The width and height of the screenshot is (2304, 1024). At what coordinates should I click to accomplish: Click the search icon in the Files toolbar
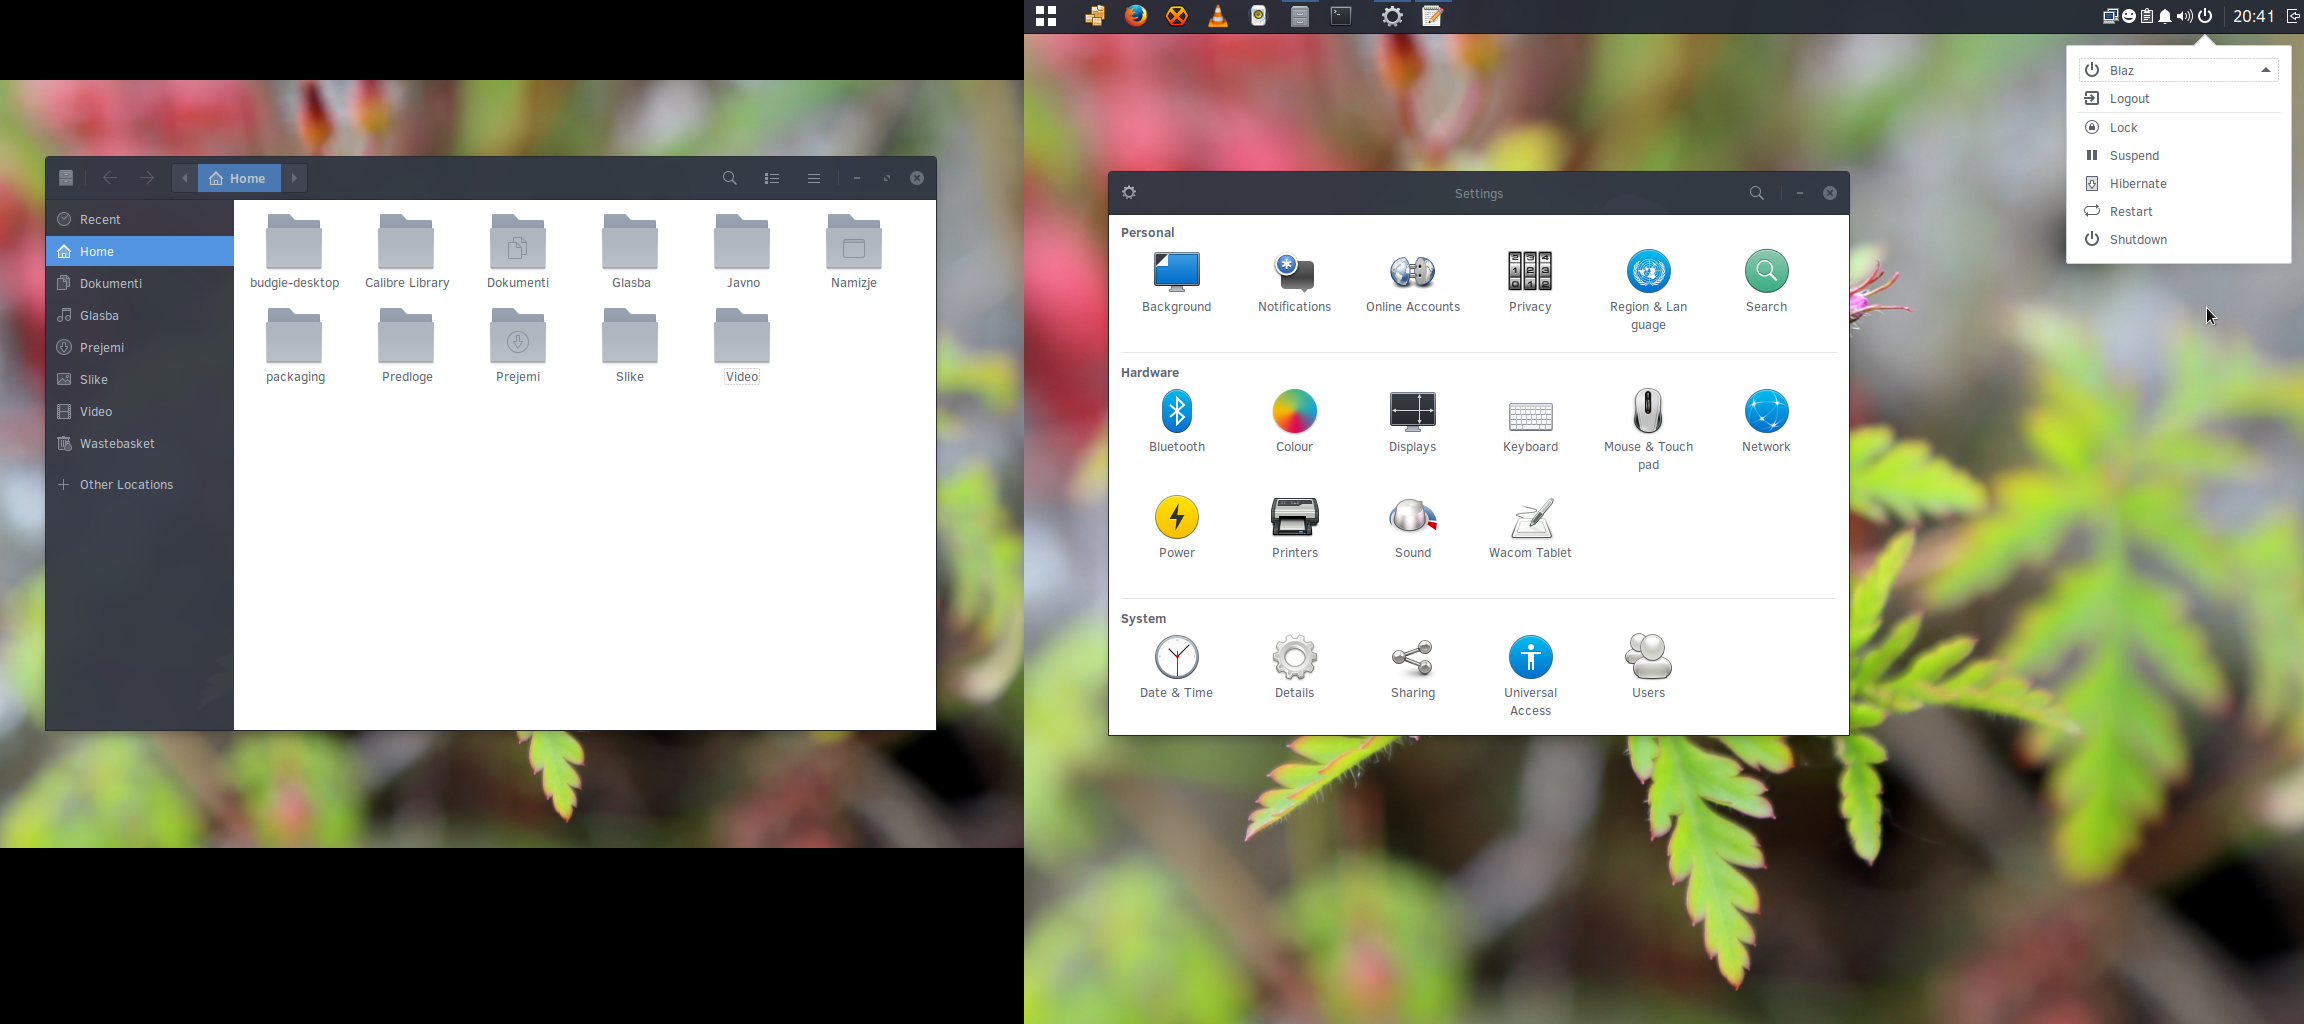pos(730,178)
